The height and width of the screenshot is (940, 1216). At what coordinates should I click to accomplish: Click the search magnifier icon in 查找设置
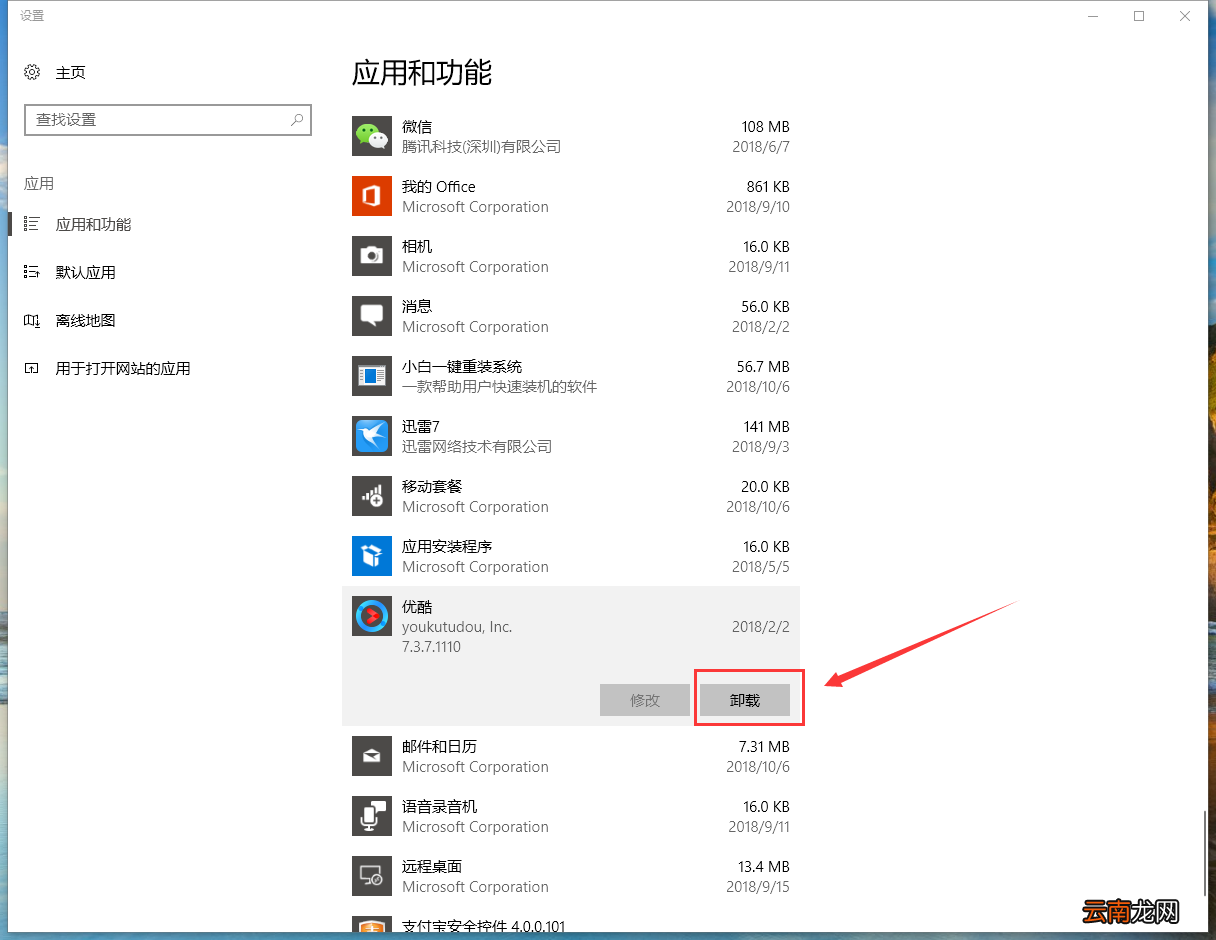tap(297, 119)
